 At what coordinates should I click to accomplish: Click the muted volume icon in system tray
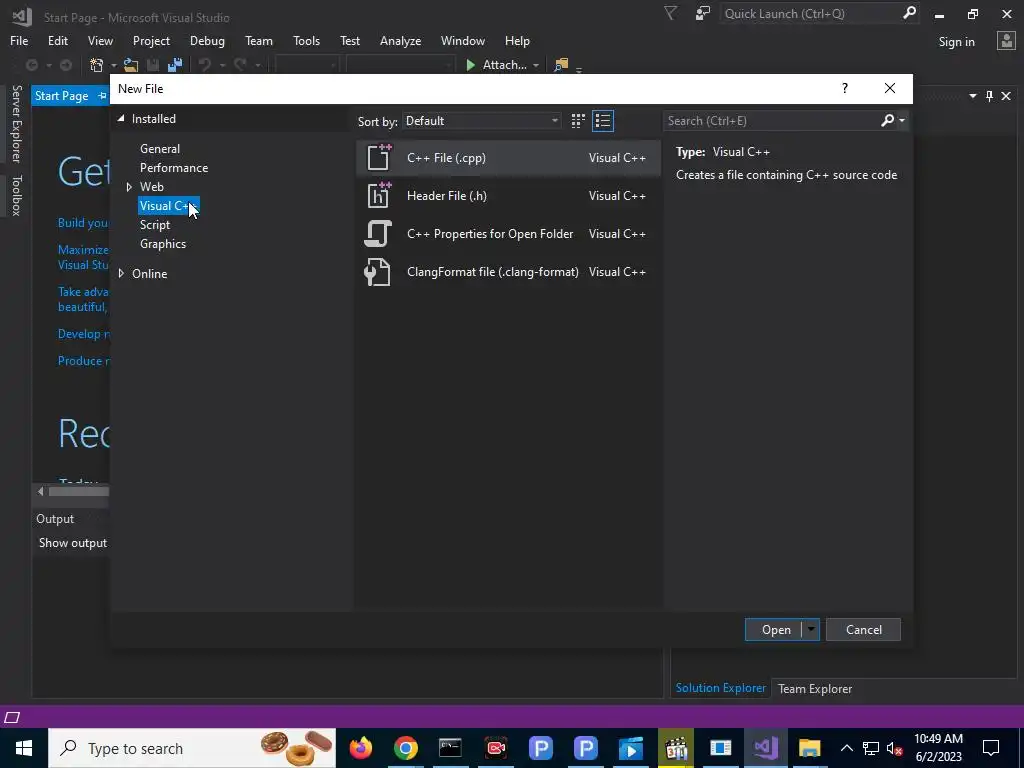[x=895, y=748]
